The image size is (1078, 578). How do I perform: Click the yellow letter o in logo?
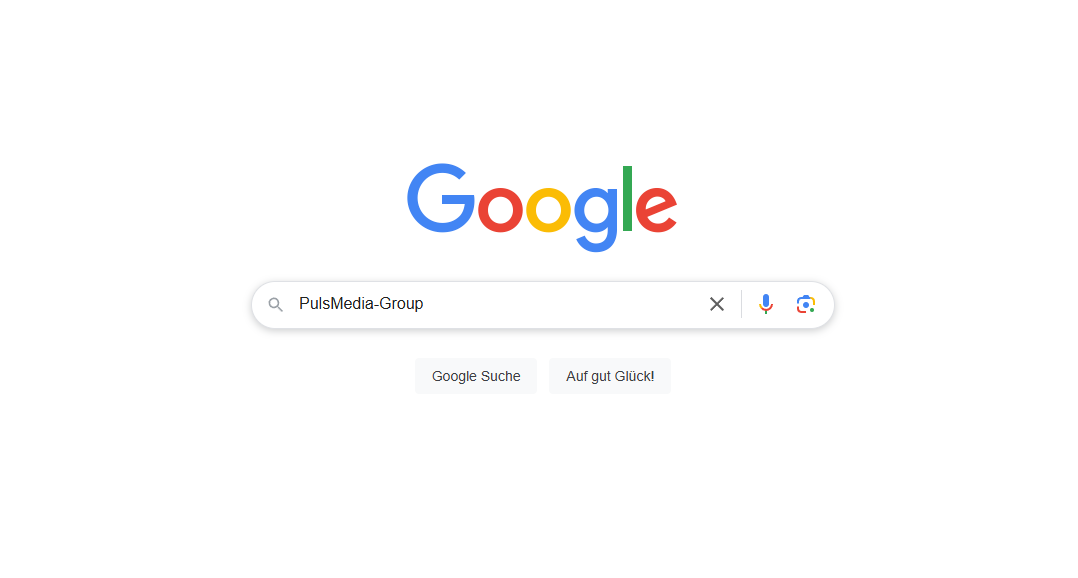pyautogui.click(x=549, y=209)
